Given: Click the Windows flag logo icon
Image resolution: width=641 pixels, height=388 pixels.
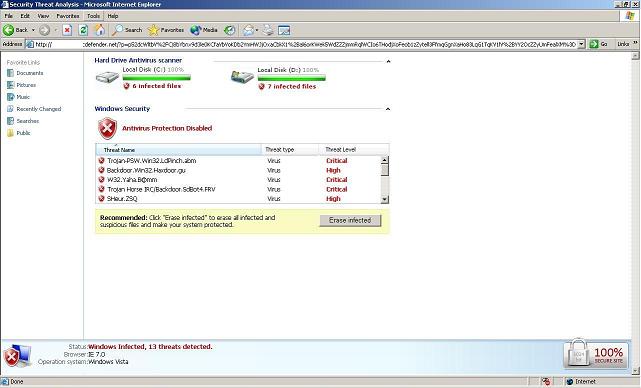Looking at the screenshot, I should click(x=630, y=16).
